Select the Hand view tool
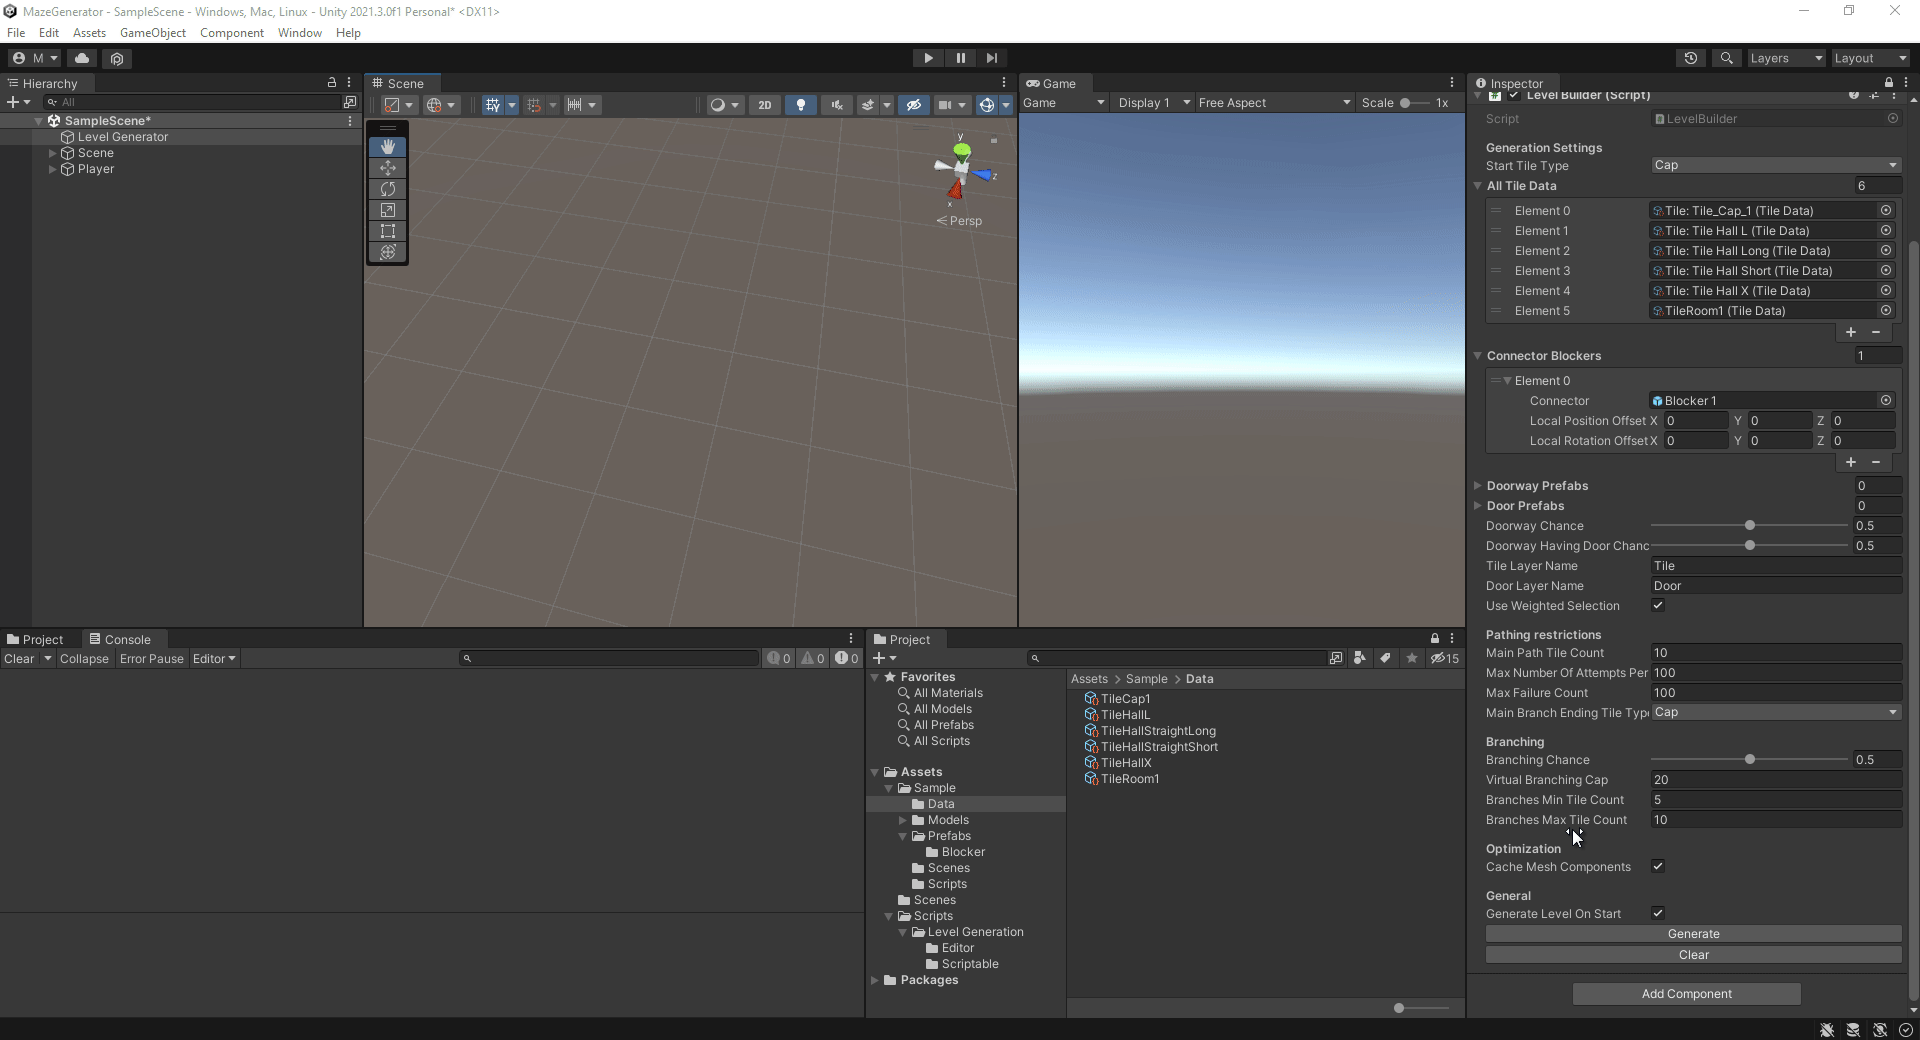Screen dimensions: 1920x1040 pyautogui.click(x=388, y=147)
